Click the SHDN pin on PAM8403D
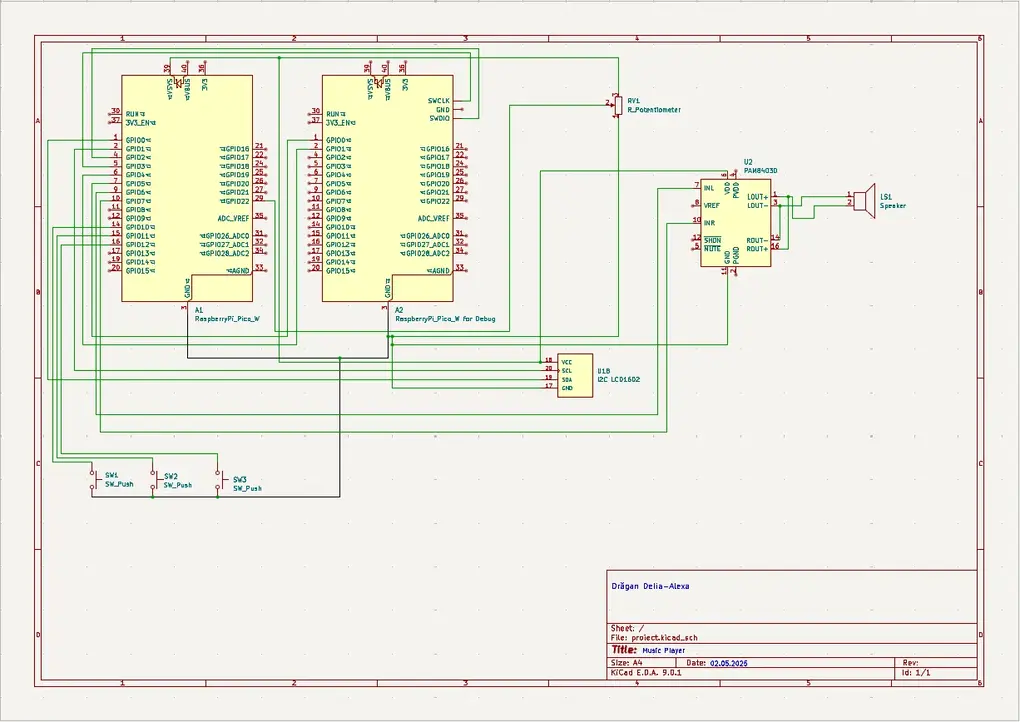This screenshot has width=1020, height=722. (x=712, y=241)
